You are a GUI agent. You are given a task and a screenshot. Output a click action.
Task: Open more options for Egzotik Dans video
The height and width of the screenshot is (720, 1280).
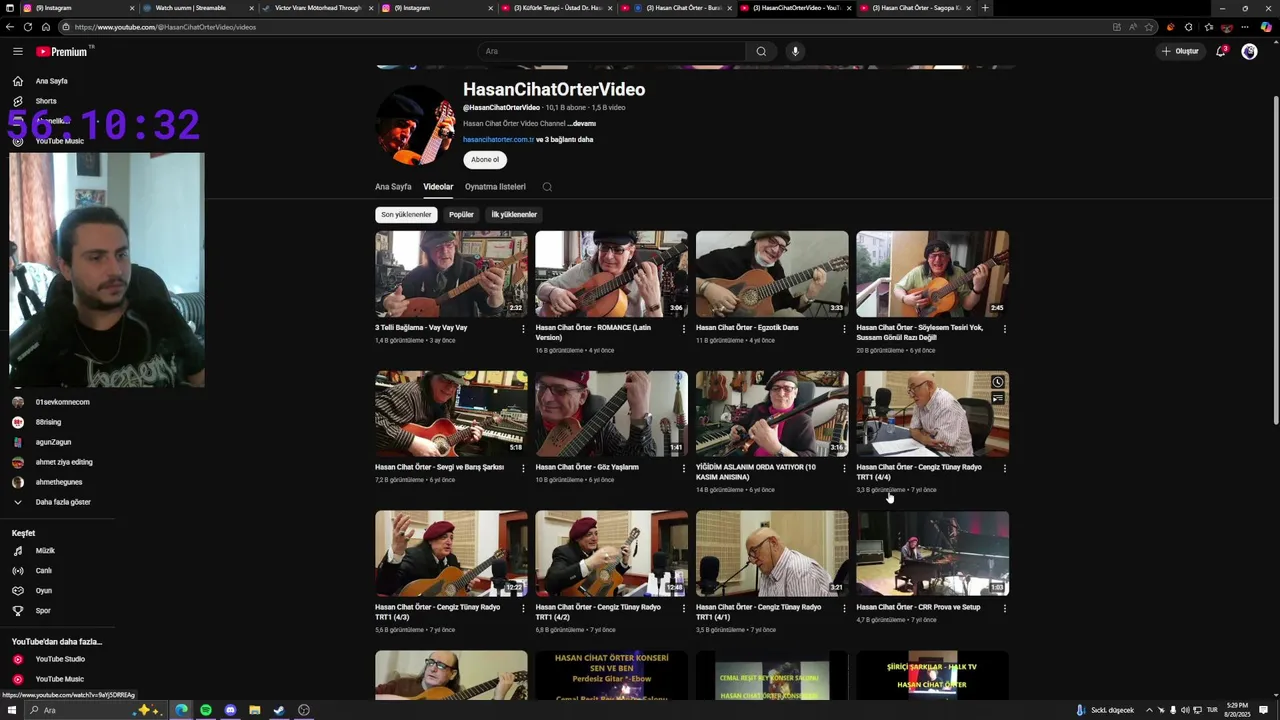[844, 329]
